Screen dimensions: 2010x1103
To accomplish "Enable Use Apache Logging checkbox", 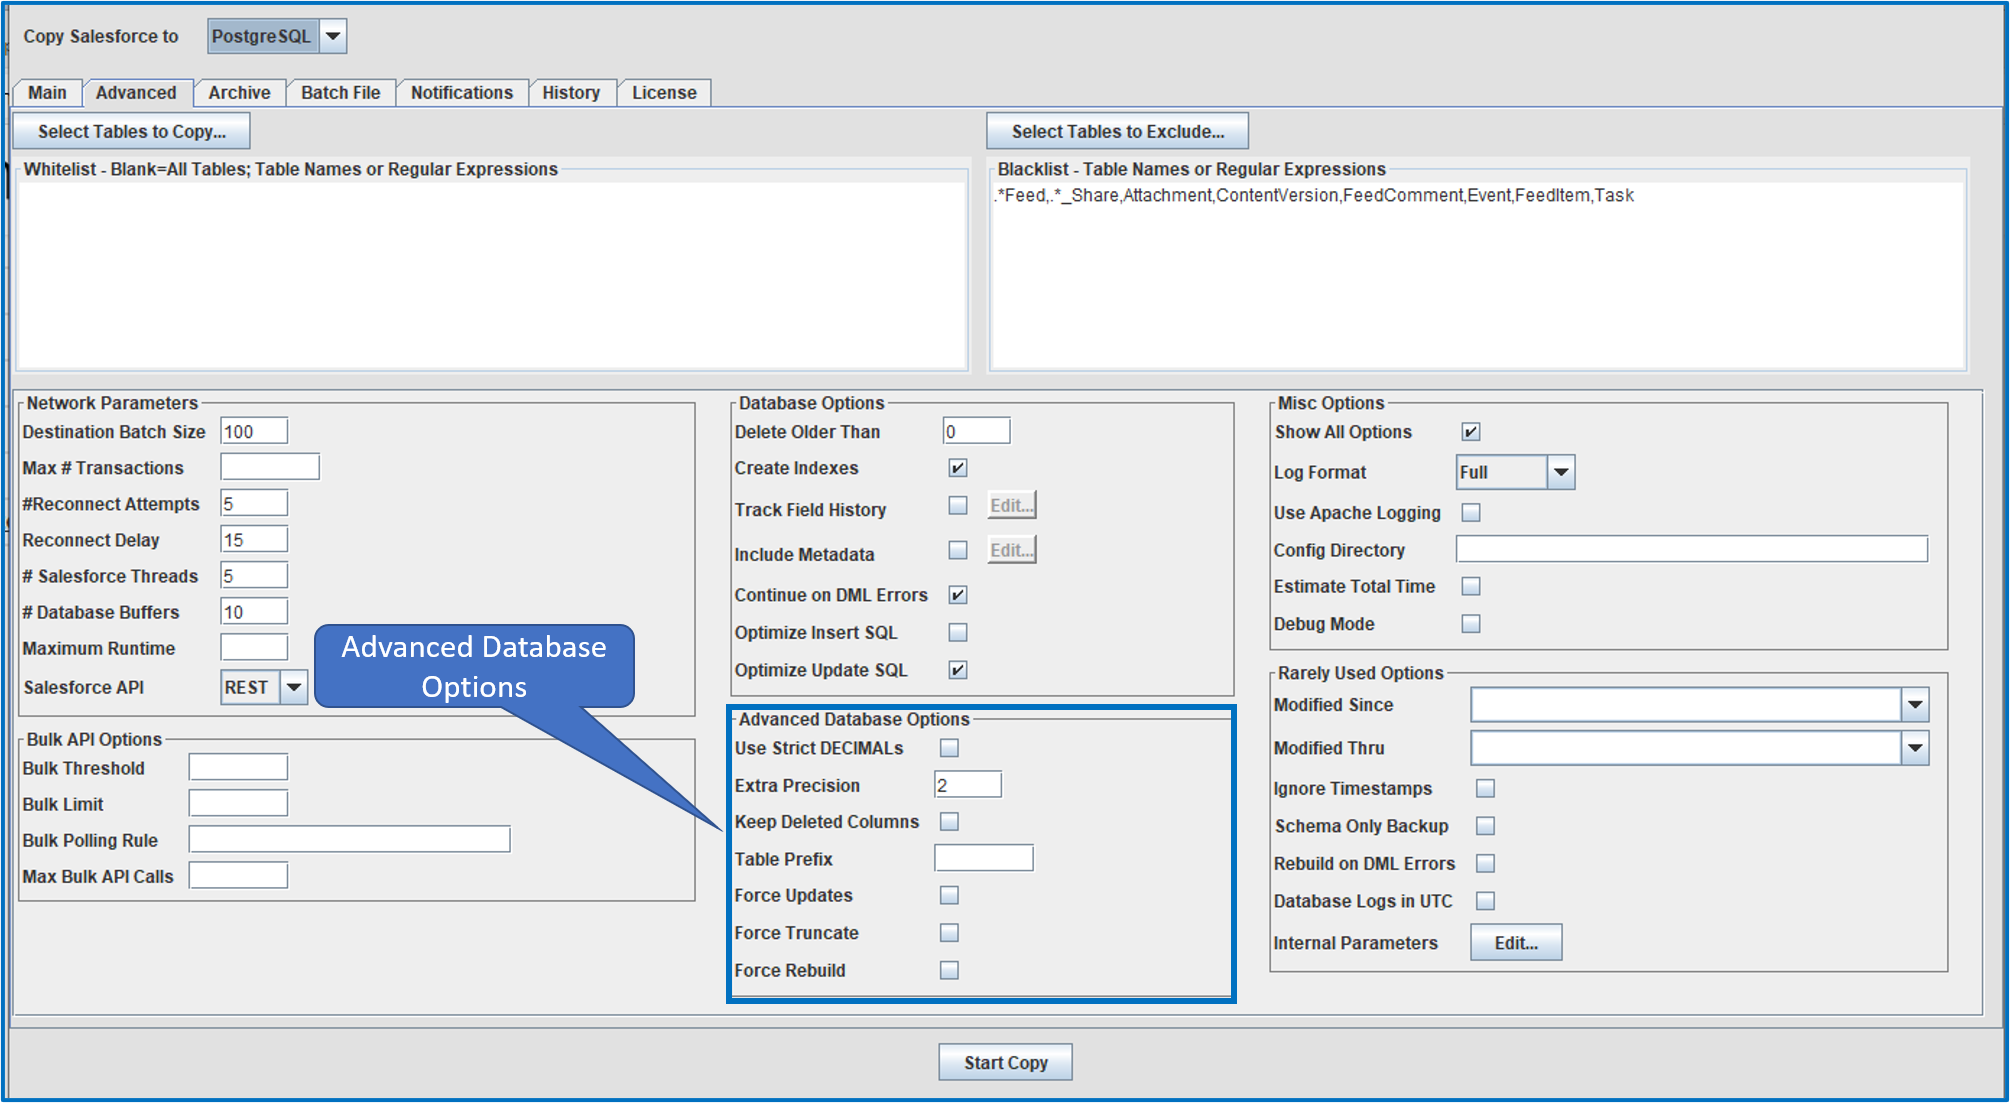I will tap(1471, 512).
